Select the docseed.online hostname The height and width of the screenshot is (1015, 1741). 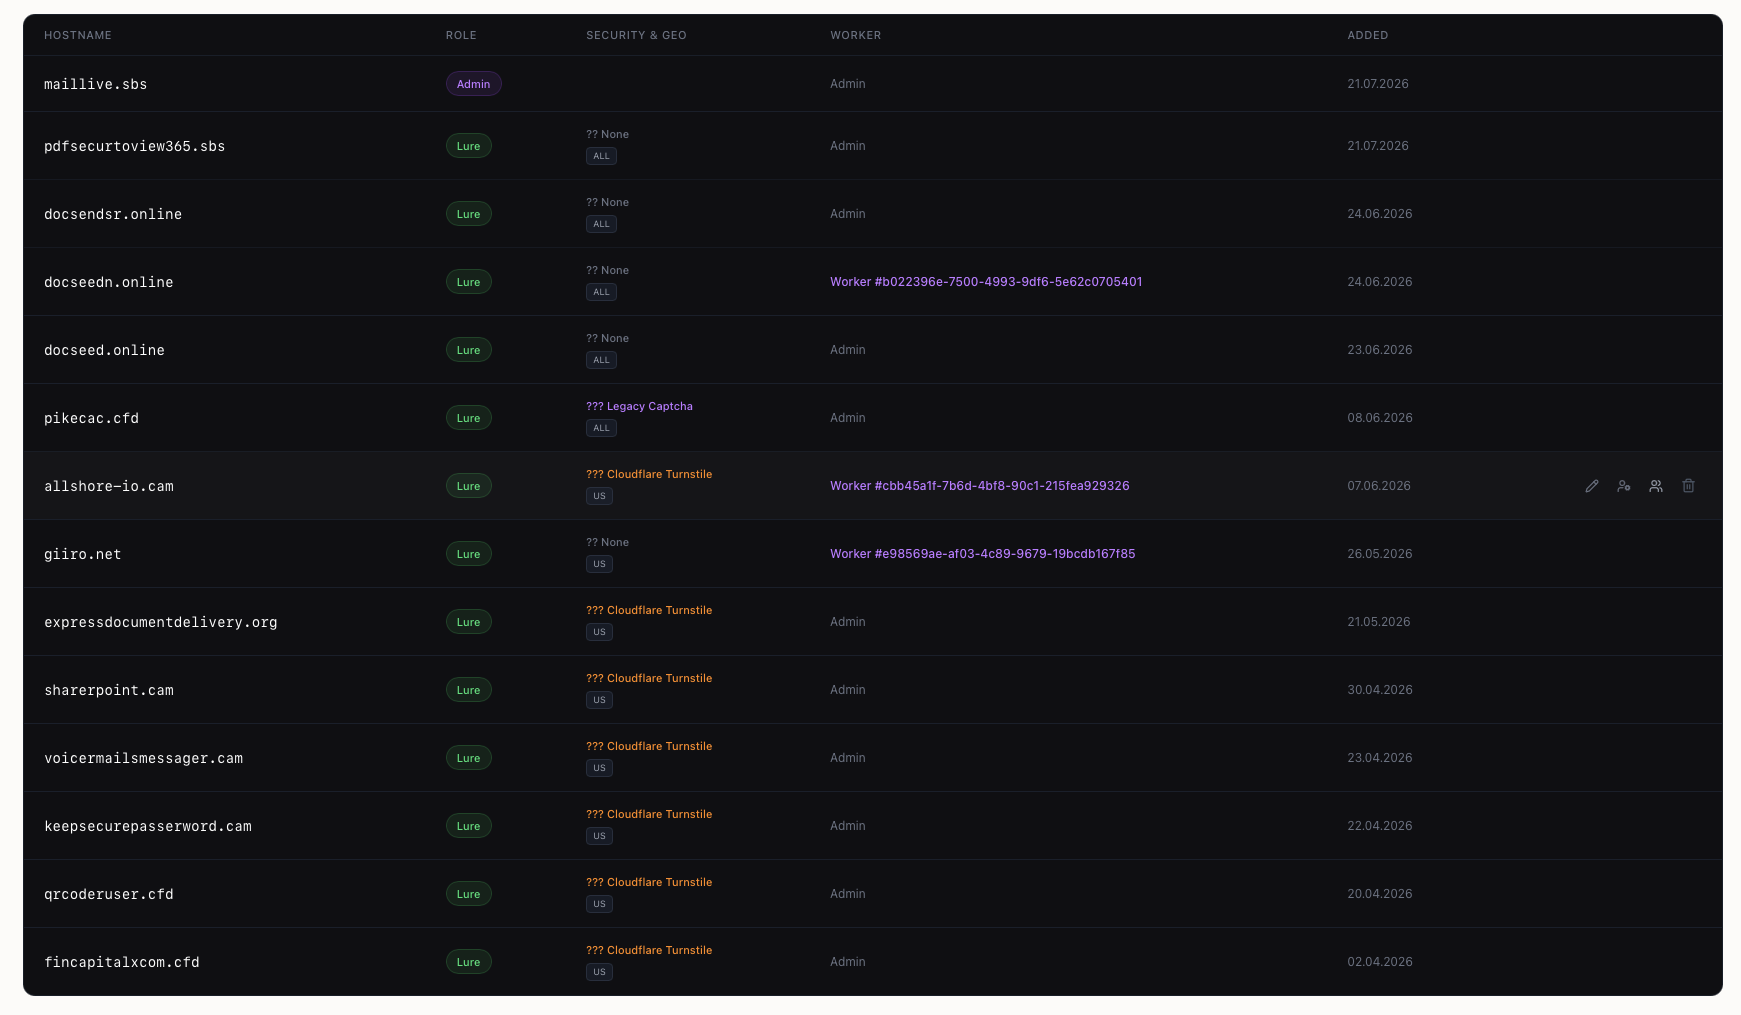tap(104, 350)
